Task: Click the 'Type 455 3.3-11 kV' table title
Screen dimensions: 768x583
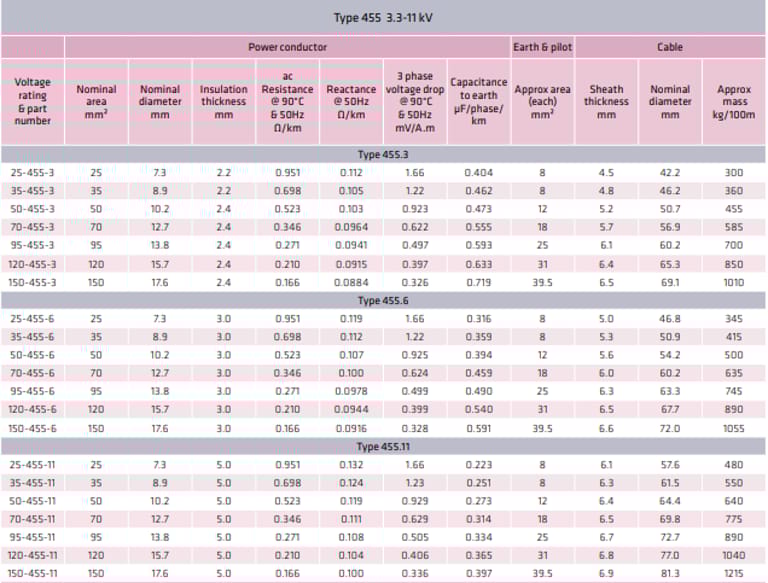Action: click(x=384, y=18)
